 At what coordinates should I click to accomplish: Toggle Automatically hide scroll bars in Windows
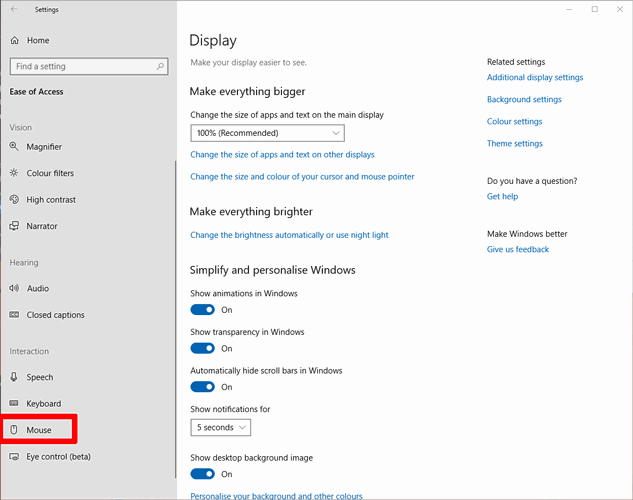pyautogui.click(x=202, y=387)
